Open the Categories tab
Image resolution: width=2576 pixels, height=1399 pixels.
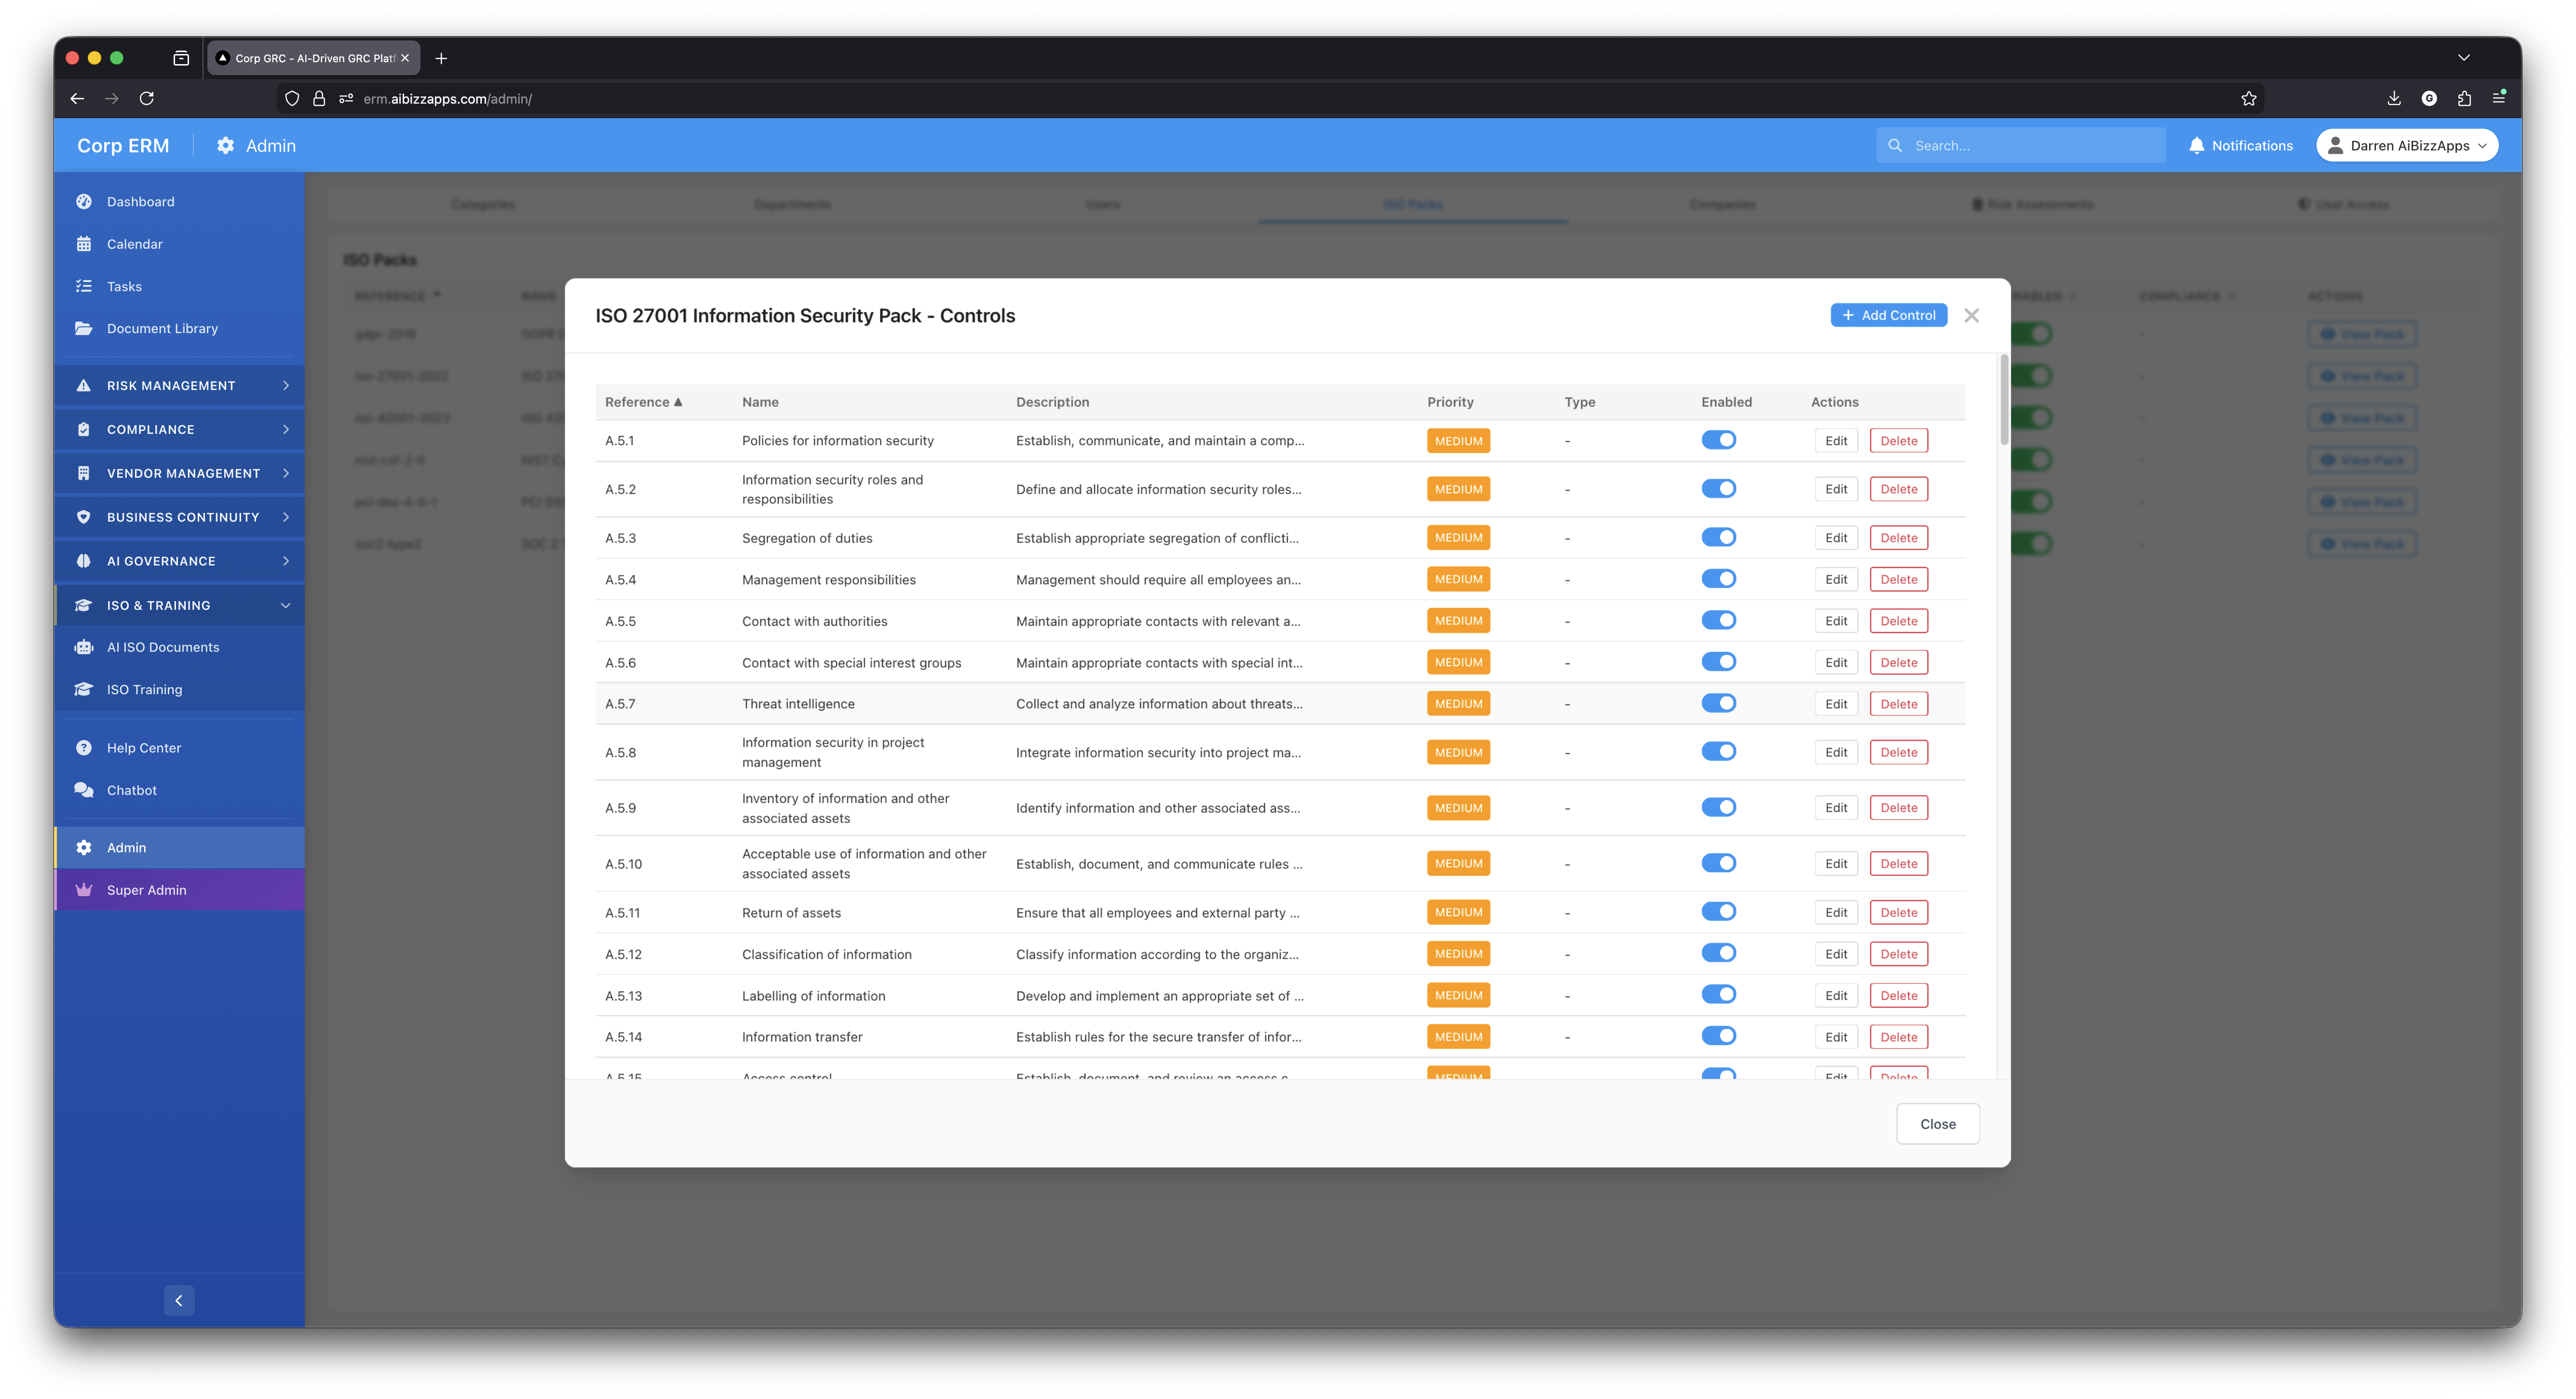[x=483, y=204]
